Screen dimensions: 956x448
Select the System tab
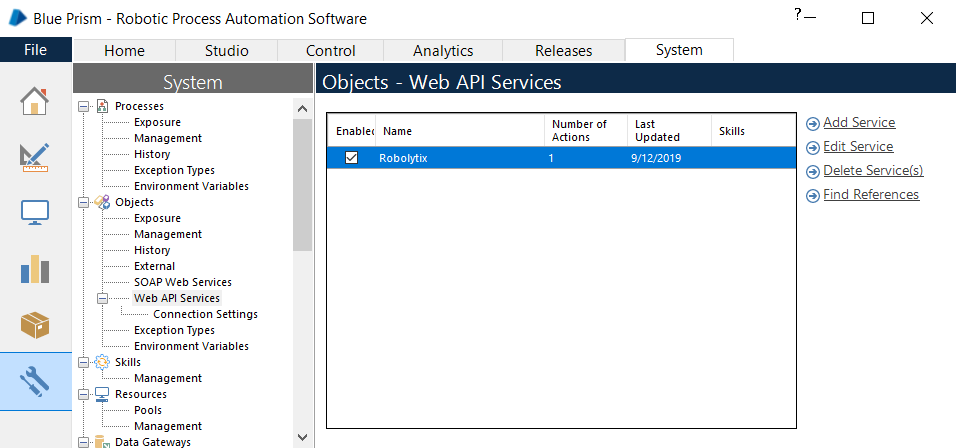tap(679, 50)
